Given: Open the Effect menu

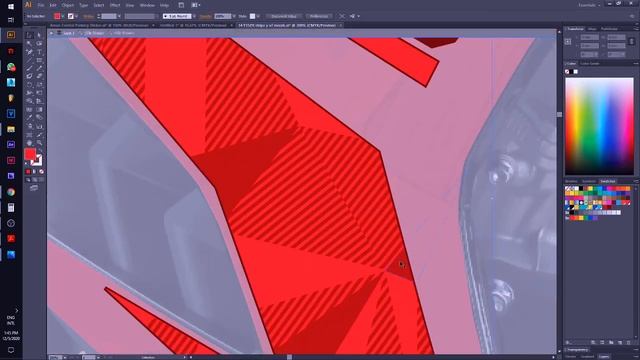Looking at the screenshot, I should 115,5.
